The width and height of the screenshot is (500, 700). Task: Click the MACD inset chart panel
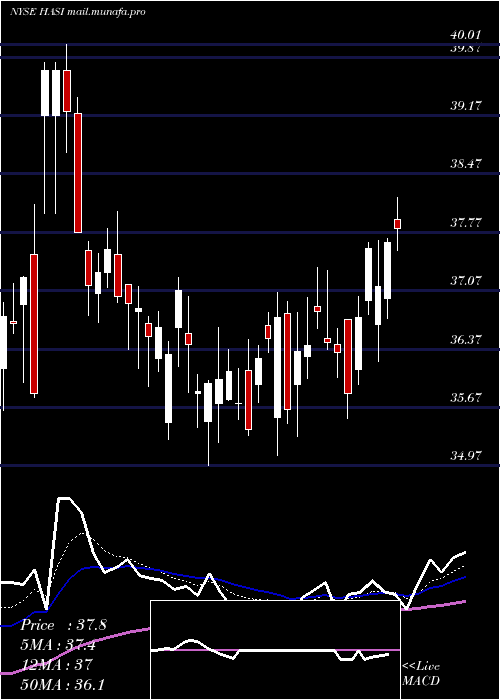pyautogui.click(x=275, y=650)
